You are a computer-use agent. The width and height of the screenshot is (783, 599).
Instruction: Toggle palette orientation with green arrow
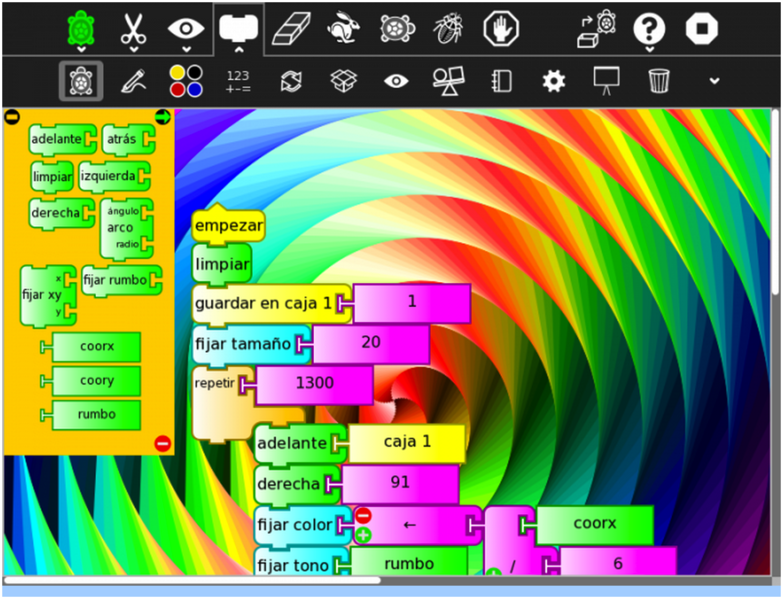pyautogui.click(x=163, y=117)
